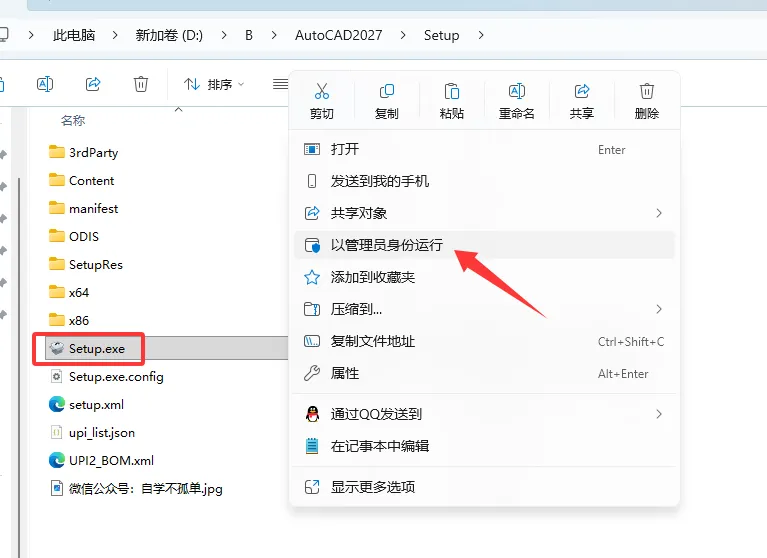Go to 新加卷 (D:) in the breadcrumb
This screenshot has height=558, width=767.
click(x=169, y=35)
